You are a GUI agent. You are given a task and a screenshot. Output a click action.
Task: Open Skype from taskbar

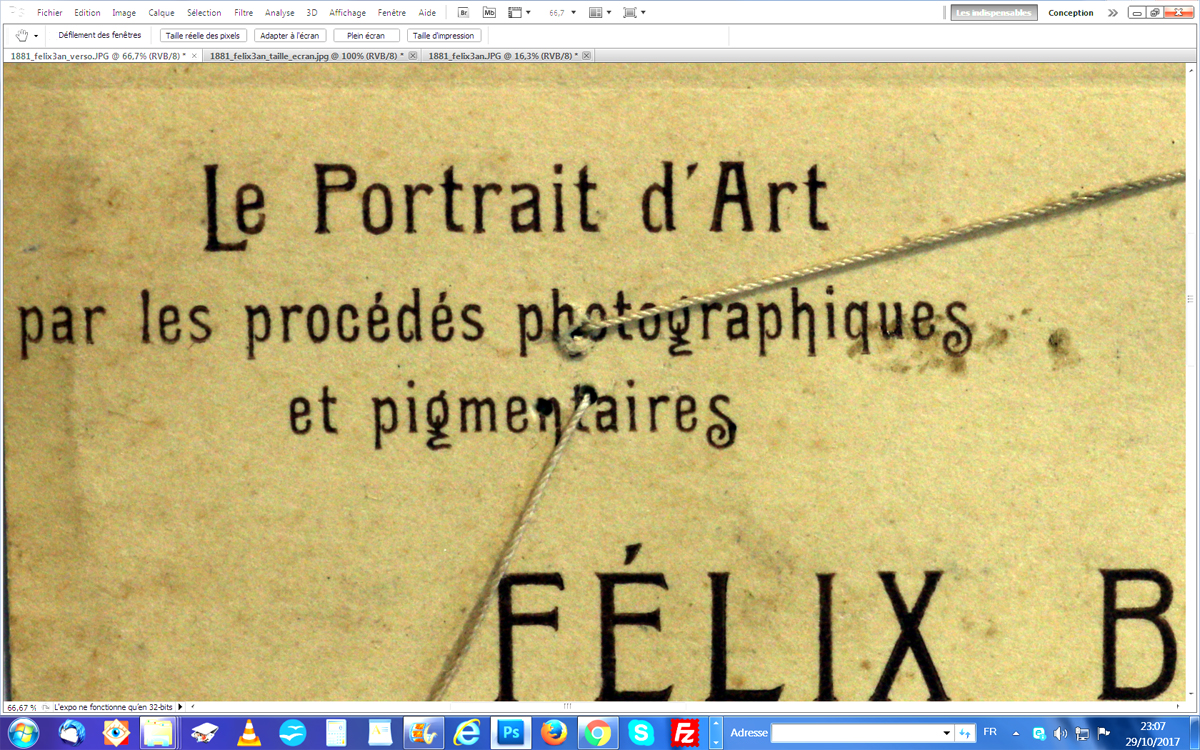coord(641,734)
